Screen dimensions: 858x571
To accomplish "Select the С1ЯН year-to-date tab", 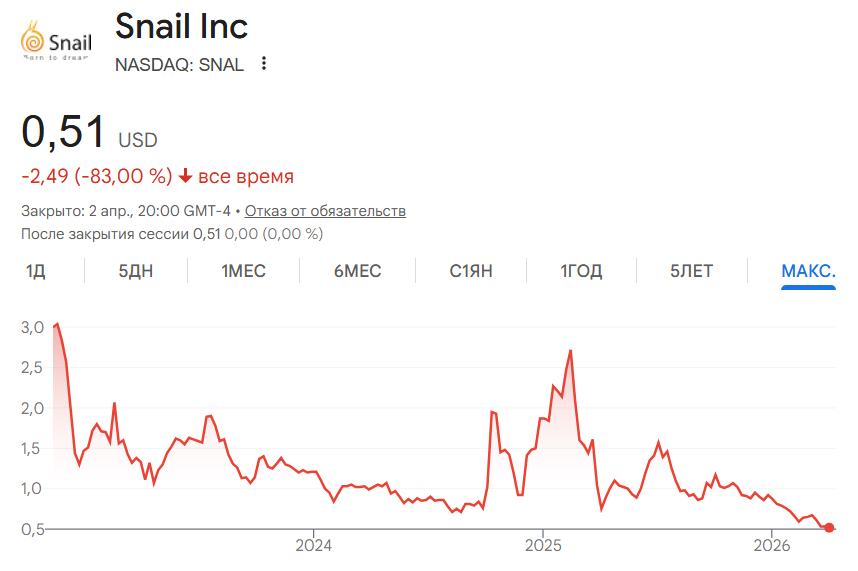I will click(x=471, y=271).
